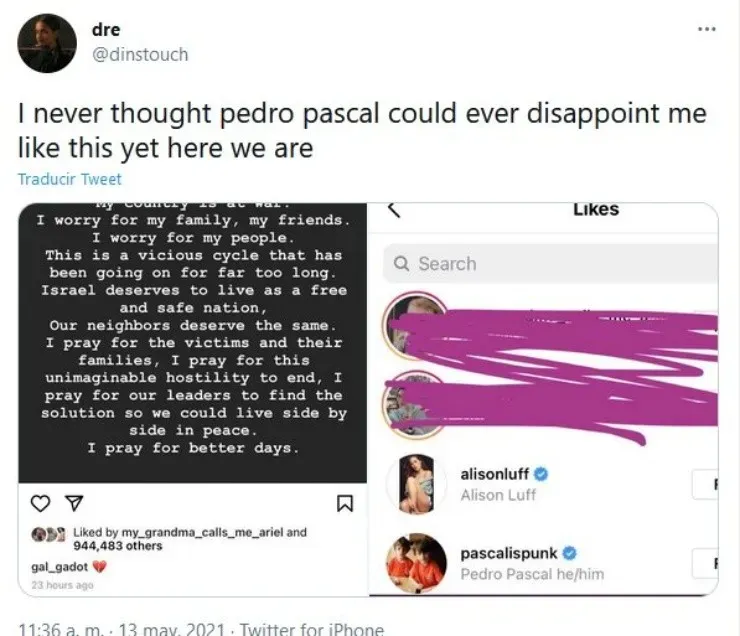Click alisonluff's verified badge

[x=541, y=474]
